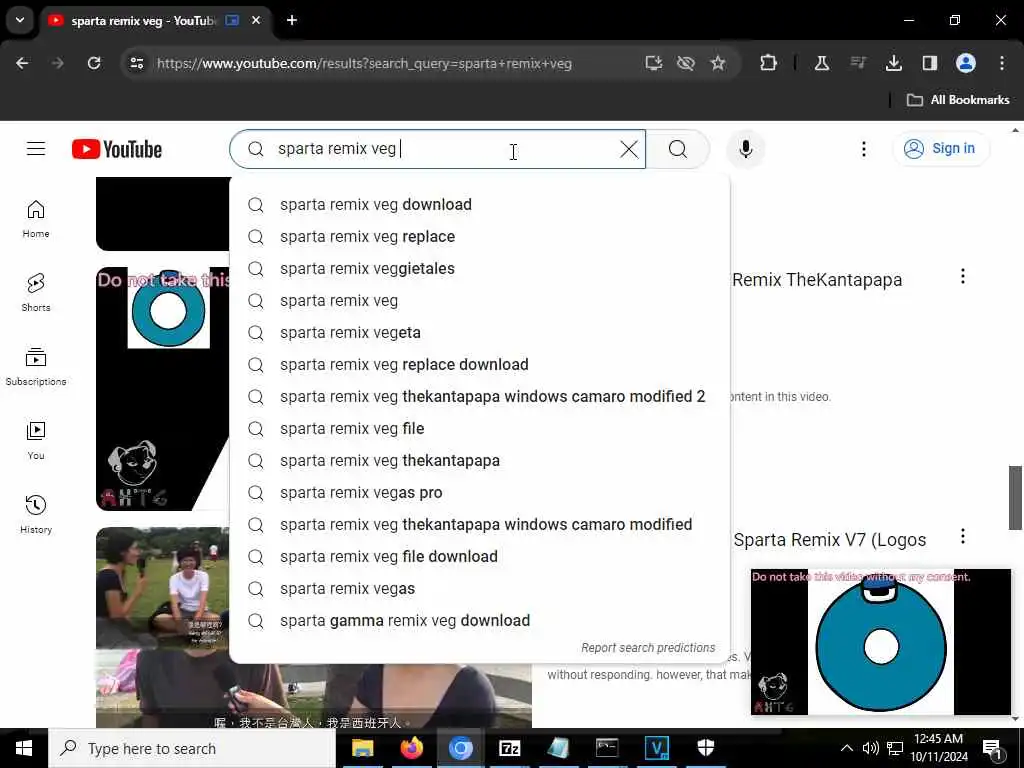Click the Sign in button
Image resolution: width=1024 pixels, height=768 pixels.
(940, 148)
